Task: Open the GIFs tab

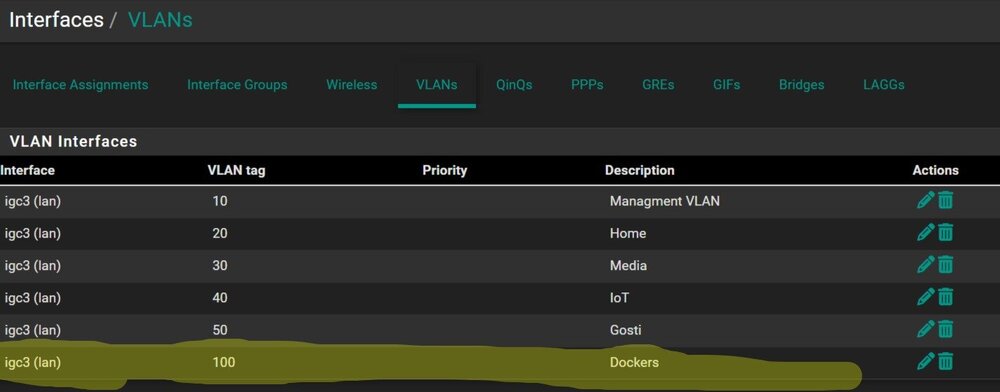Action: 726,85
